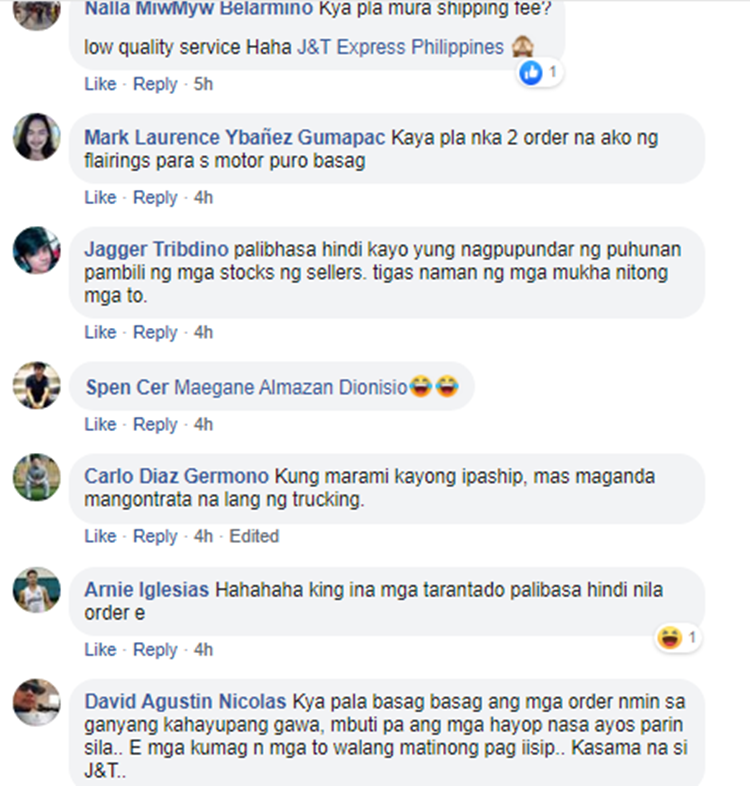Reply to Jagger Tribdino's comment

point(155,332)
